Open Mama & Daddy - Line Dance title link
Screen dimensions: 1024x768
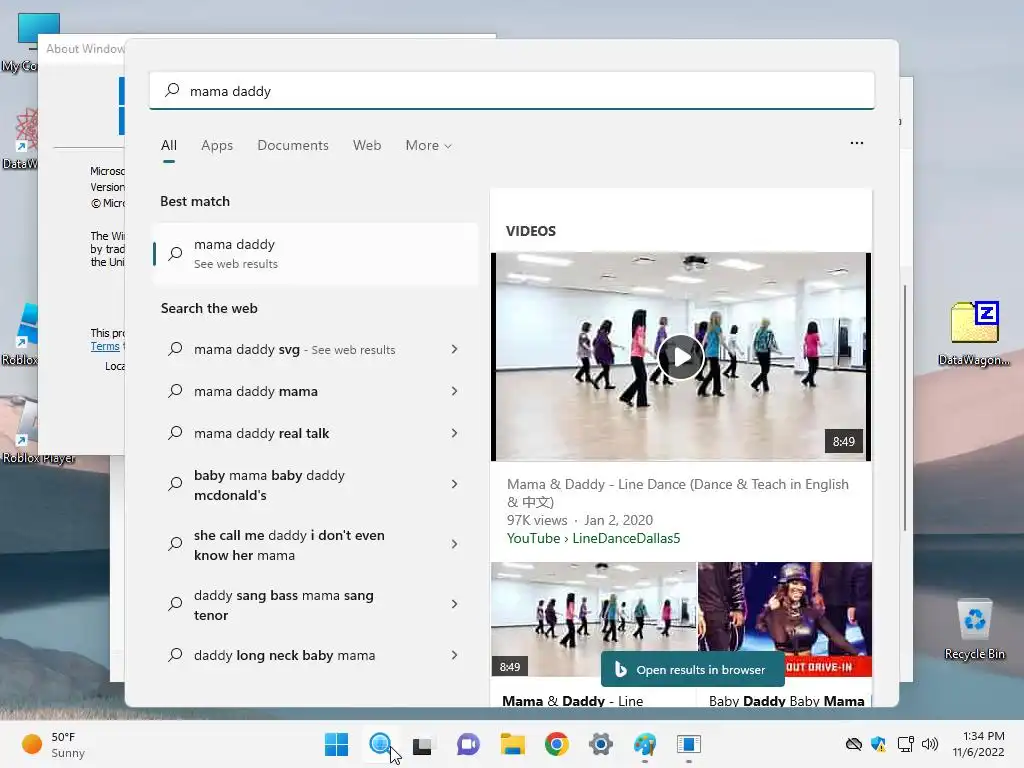tap(678, 493)
